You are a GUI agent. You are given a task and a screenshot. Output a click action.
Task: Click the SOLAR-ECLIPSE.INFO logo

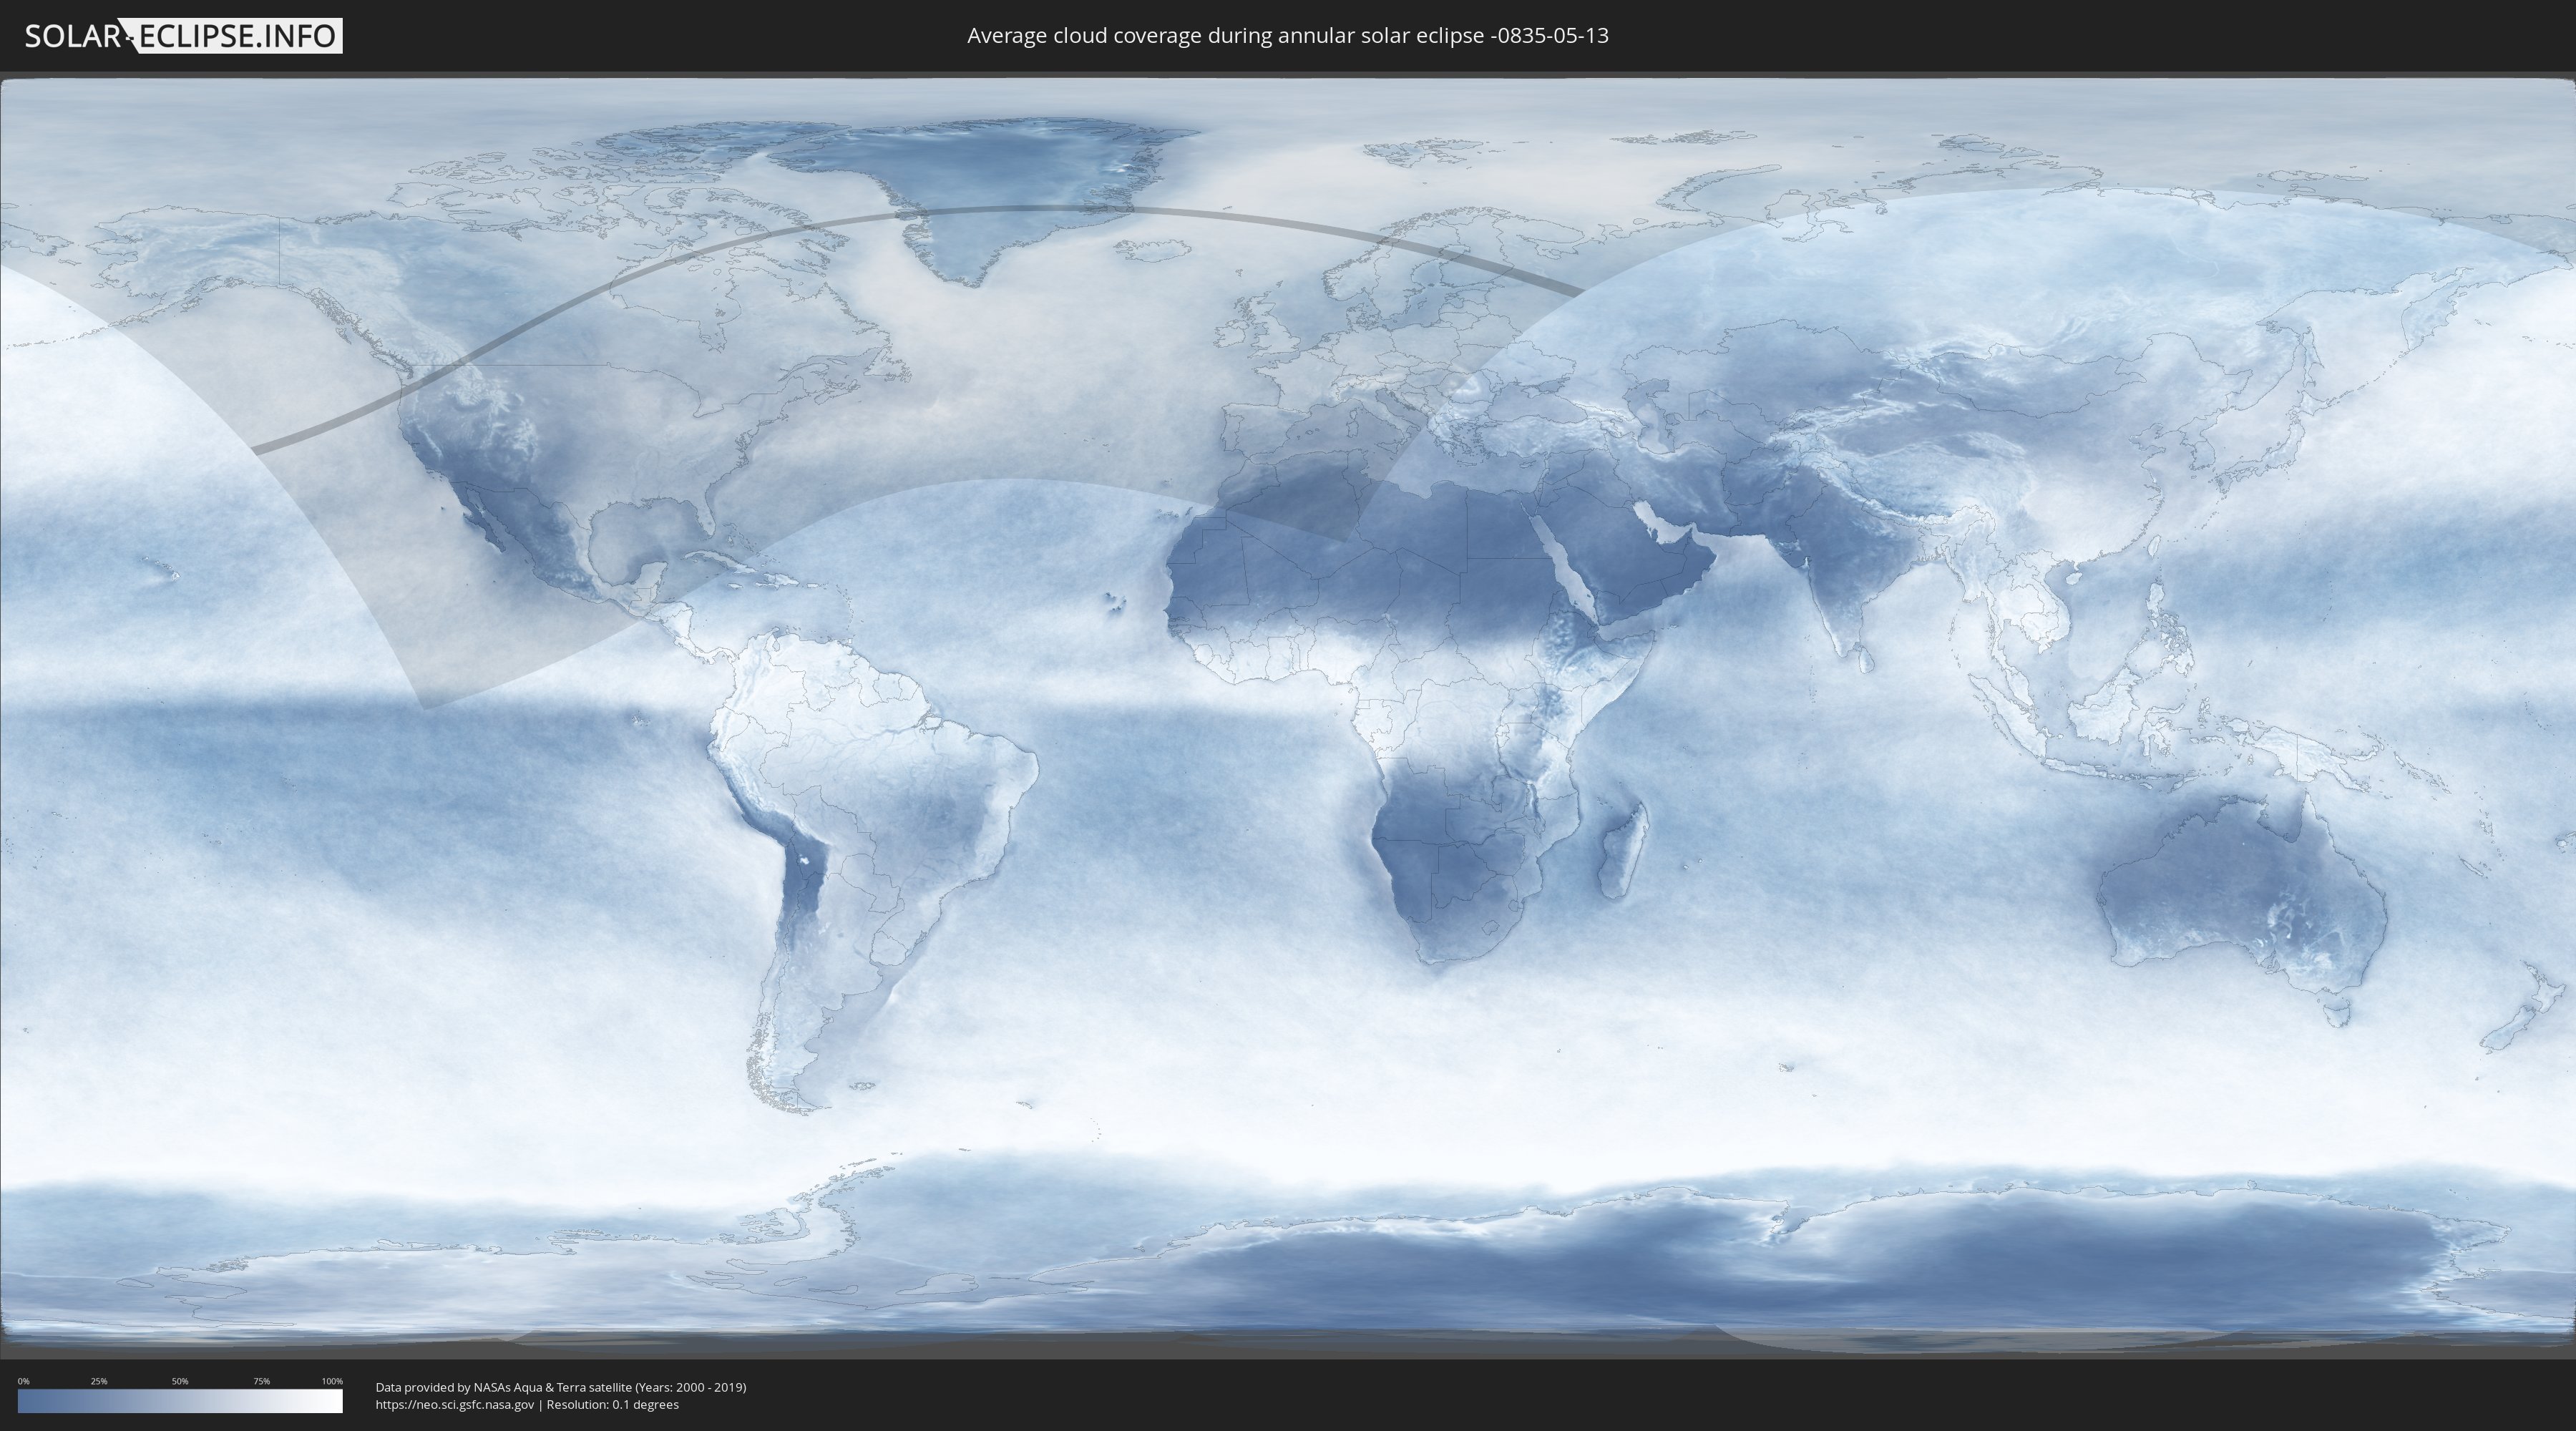(183, 36)
